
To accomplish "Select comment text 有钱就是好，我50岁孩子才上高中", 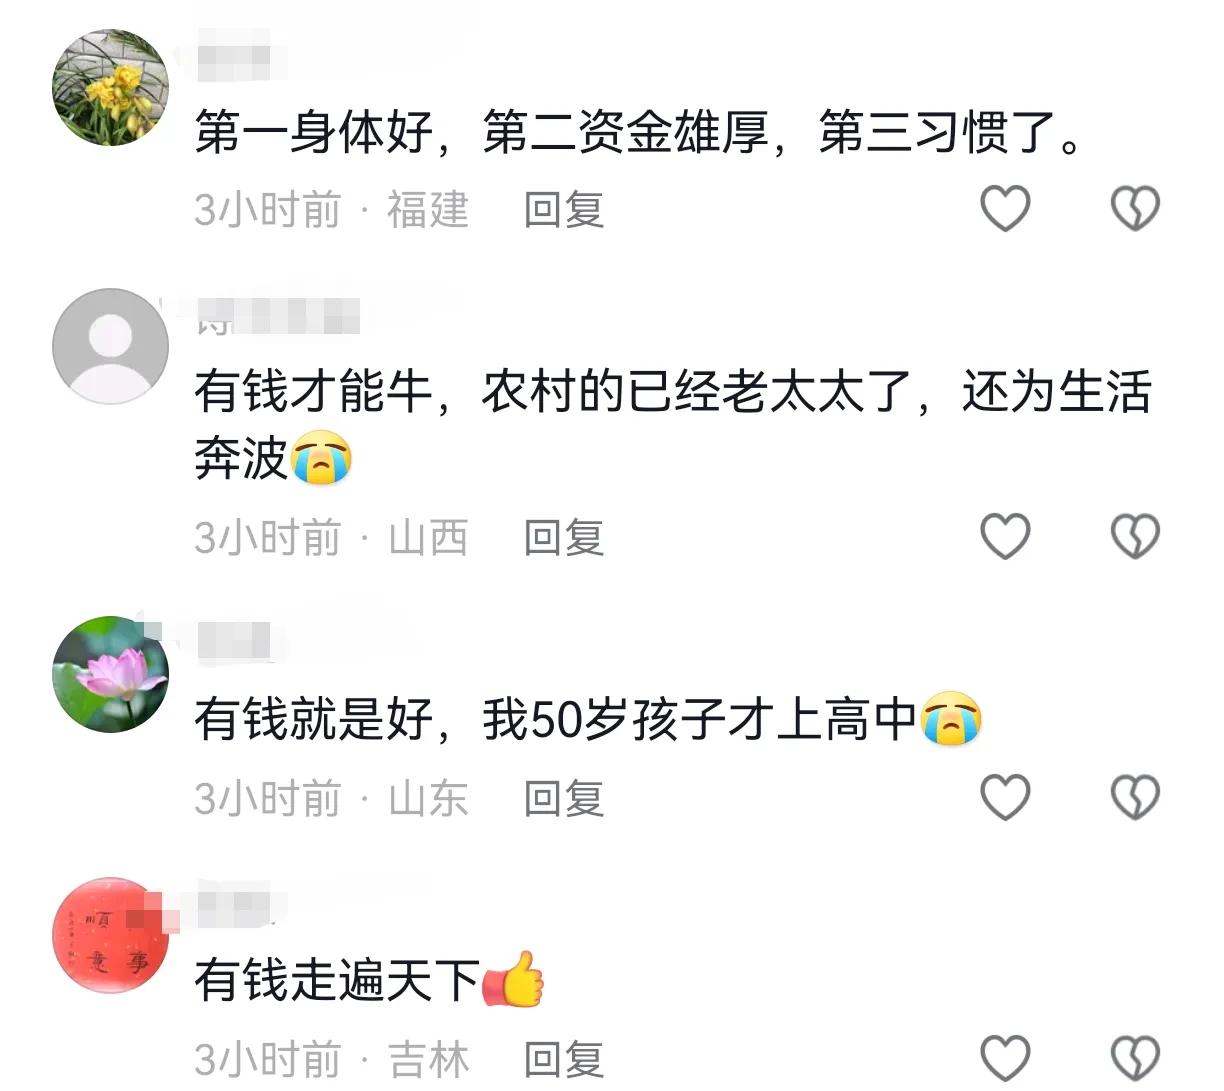I will pyautogui.click(x=555, y=719).
